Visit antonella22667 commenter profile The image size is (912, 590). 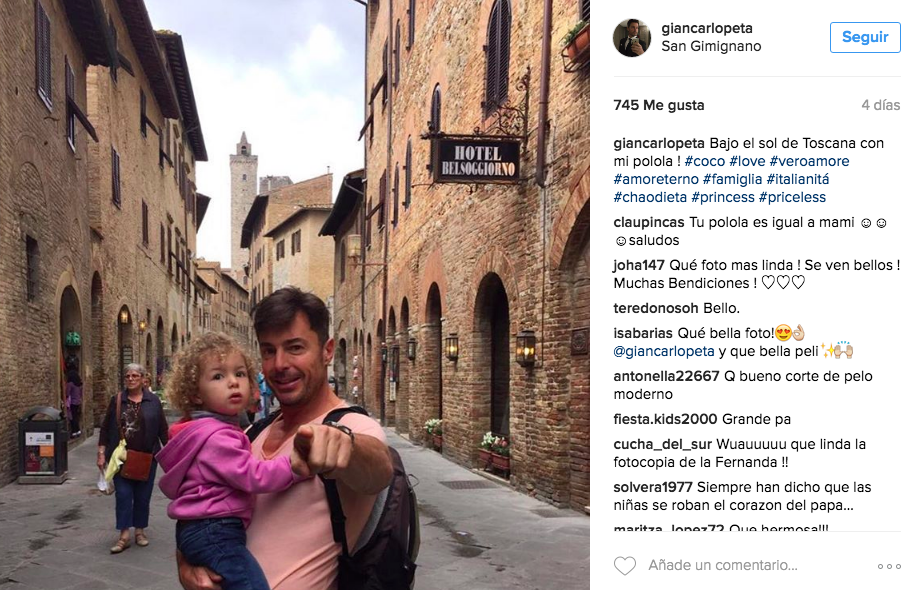point(666,376)
